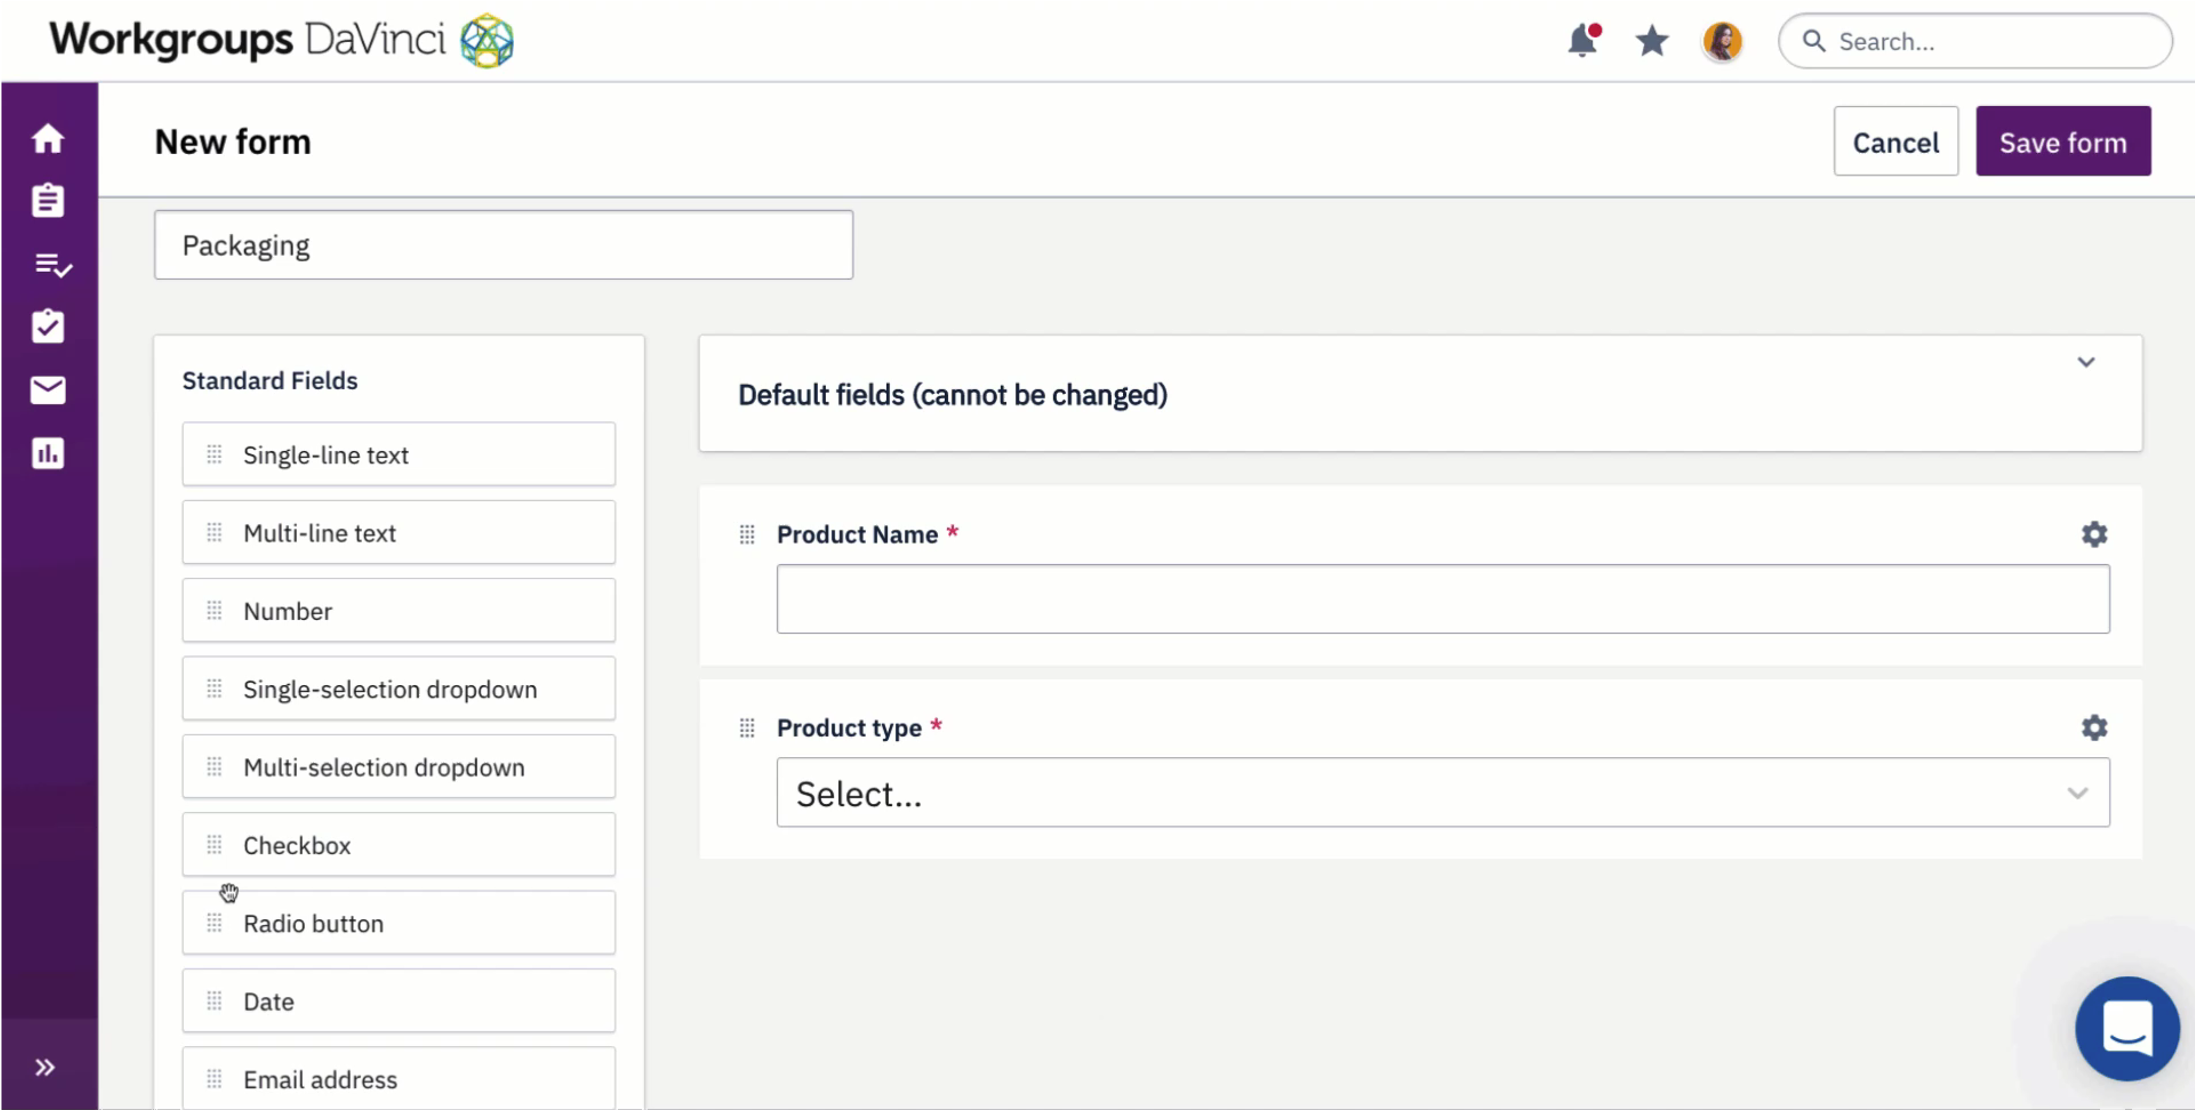Screen dimensions: 2195x1110
Task: Select the Date field item
Action: pos(398,1000)
